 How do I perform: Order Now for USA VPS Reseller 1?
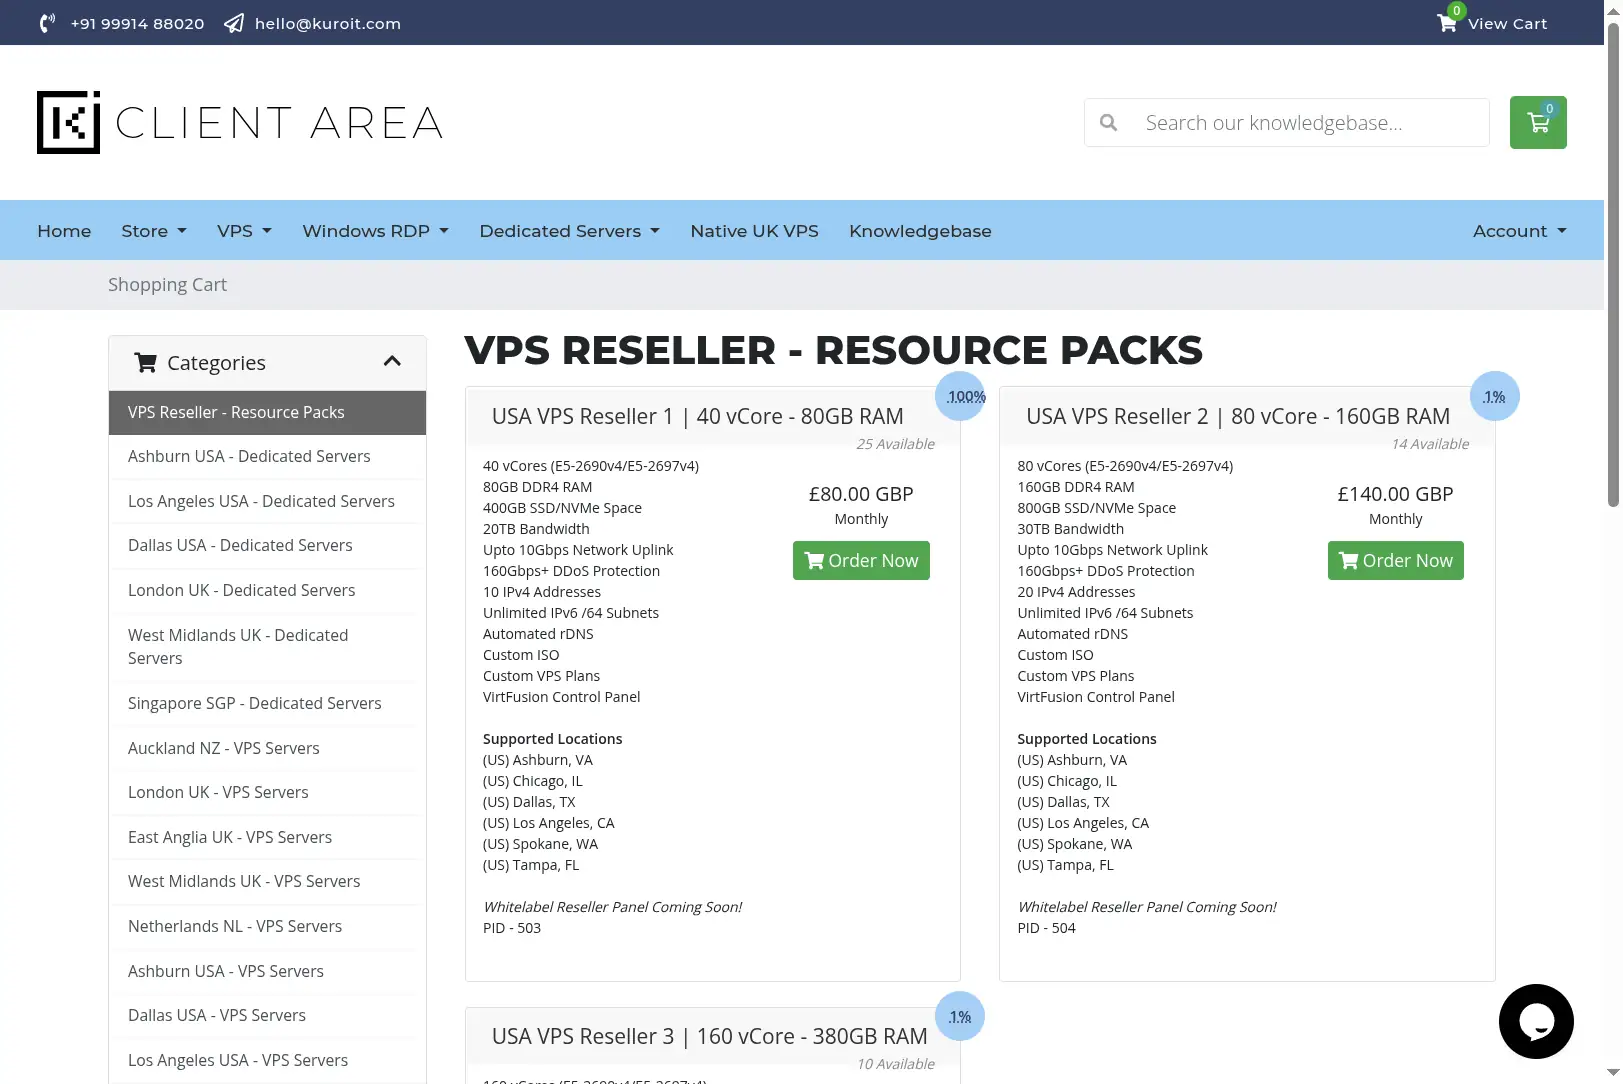click(861, 560)
